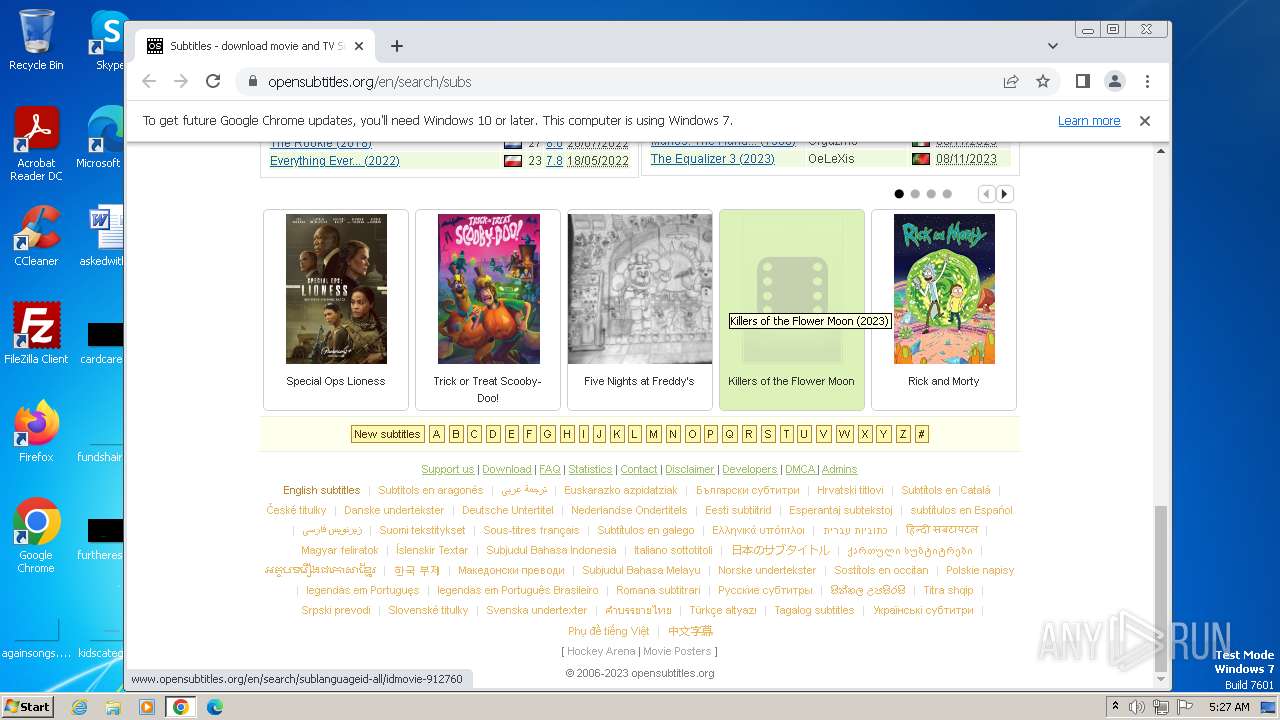Browse subtitles starting with letter M
The height and width of the screenshot is (720, 1280).
coord(653,434)
